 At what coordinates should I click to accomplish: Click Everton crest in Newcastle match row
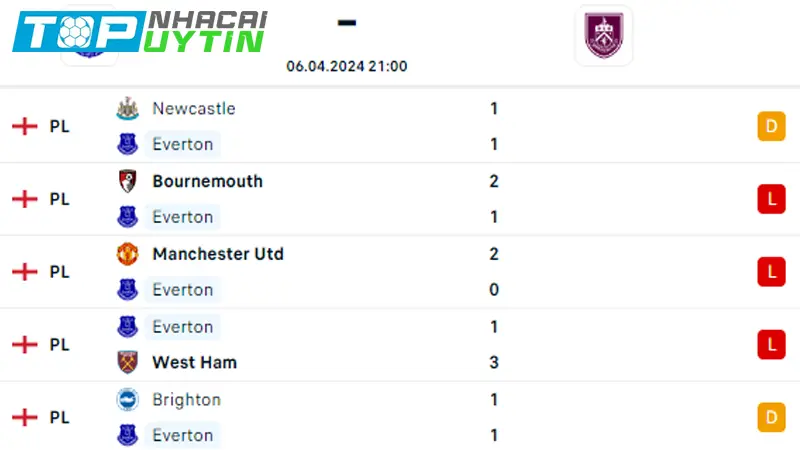pos(127,144)
